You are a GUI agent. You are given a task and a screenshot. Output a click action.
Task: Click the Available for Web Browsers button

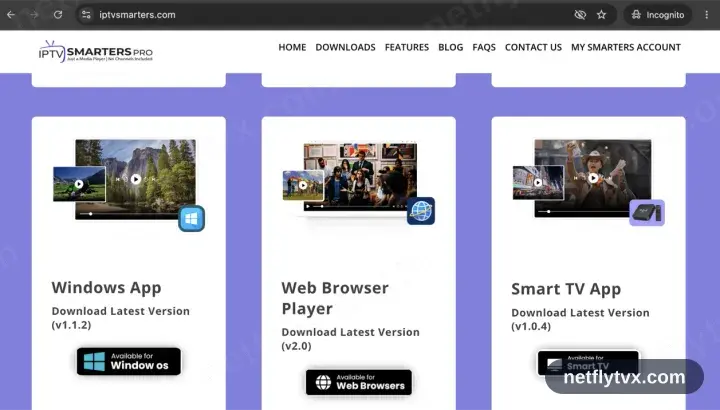pos(359,382)
